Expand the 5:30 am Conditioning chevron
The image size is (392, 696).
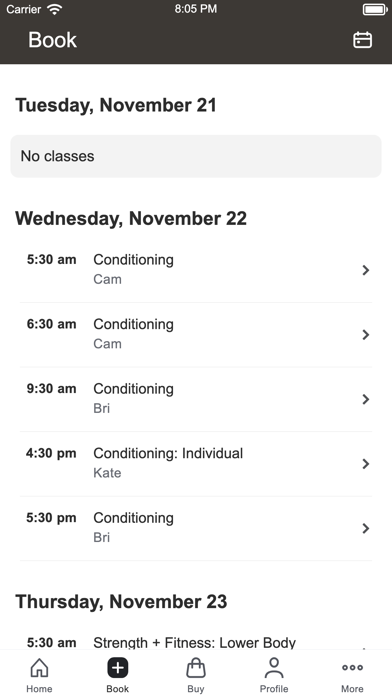[x=366, y=270]
